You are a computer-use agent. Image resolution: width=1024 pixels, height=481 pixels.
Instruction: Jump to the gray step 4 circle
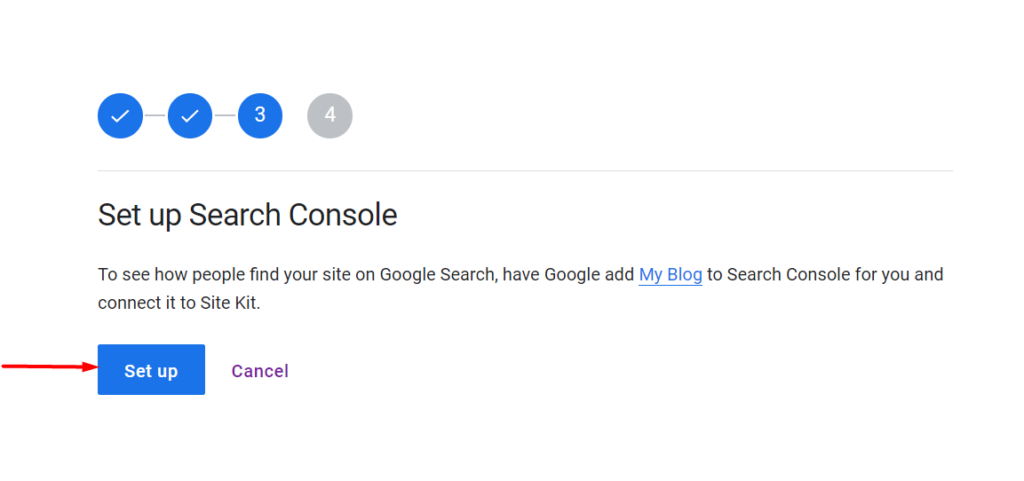330,116
